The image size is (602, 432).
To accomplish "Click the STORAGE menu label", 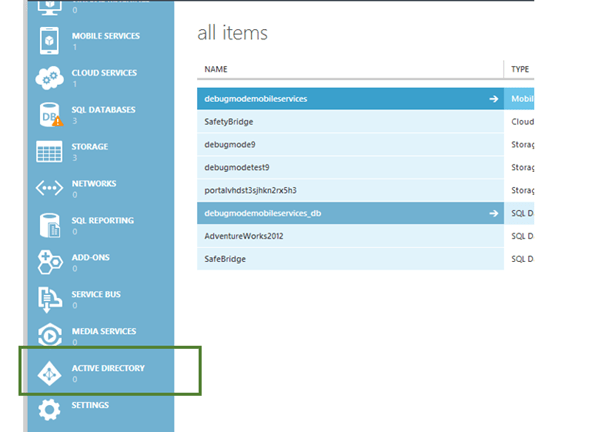I will coord(90,147).
